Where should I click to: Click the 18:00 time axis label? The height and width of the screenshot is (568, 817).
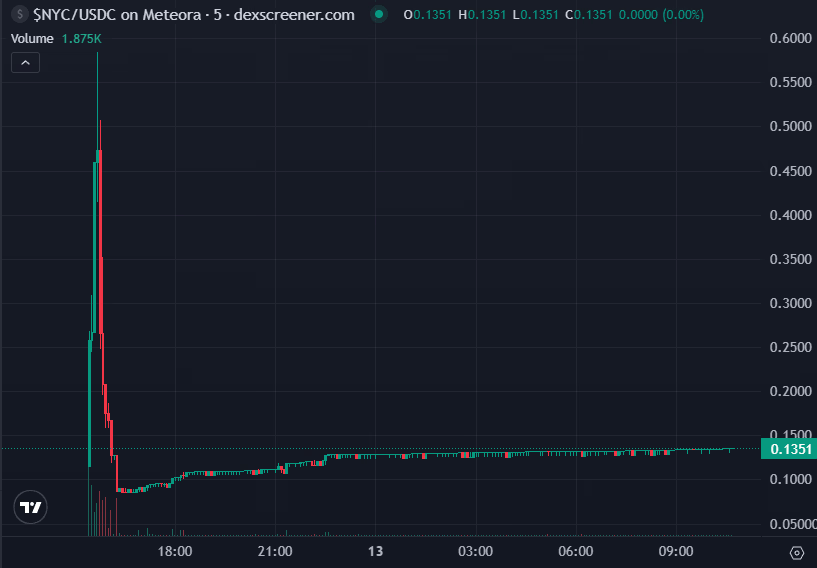pos(175,551)
